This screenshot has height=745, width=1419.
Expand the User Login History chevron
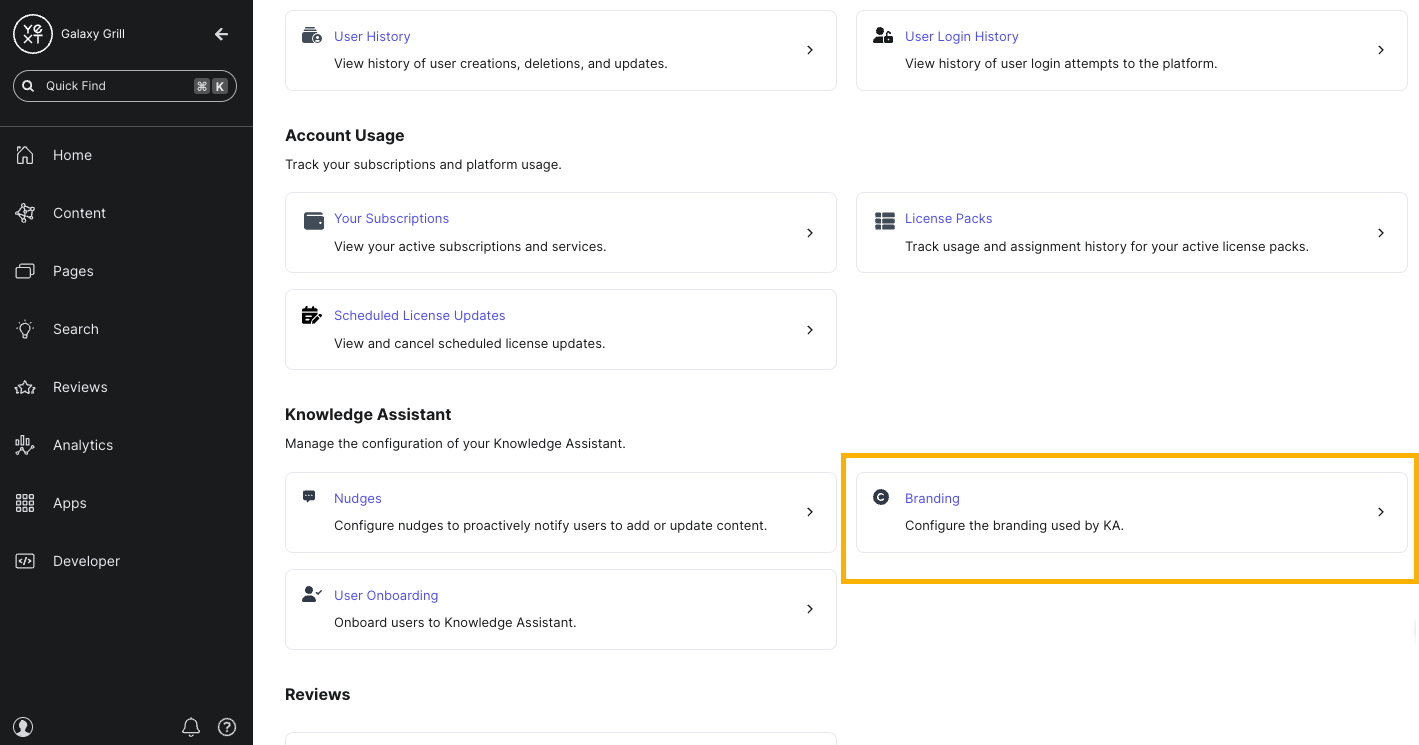pyautogui.click(x=1381, y=50)
